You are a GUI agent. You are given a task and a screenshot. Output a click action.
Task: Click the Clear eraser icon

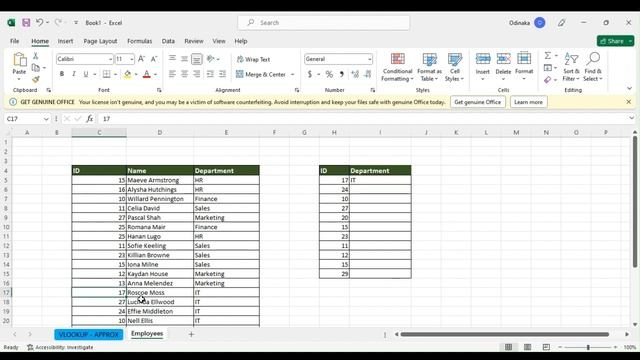(548, 80)
